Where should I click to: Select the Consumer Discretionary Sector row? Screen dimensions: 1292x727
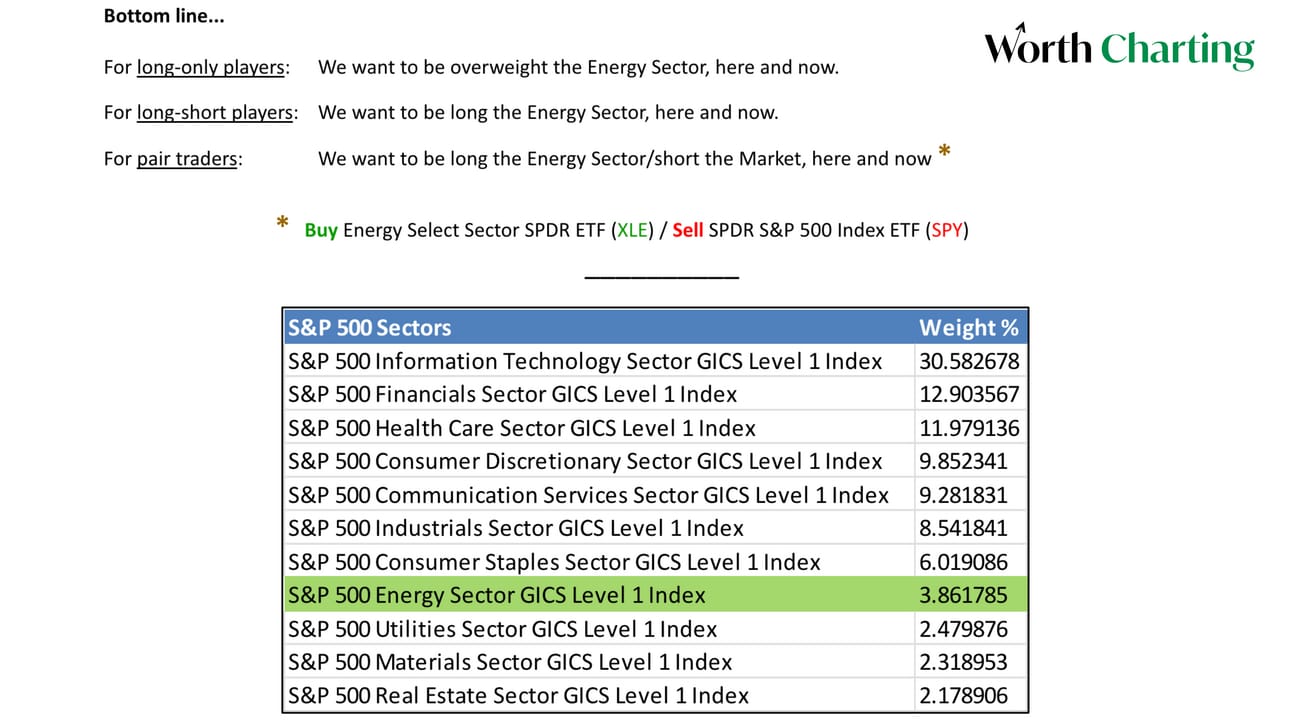(x=655, y=461)
